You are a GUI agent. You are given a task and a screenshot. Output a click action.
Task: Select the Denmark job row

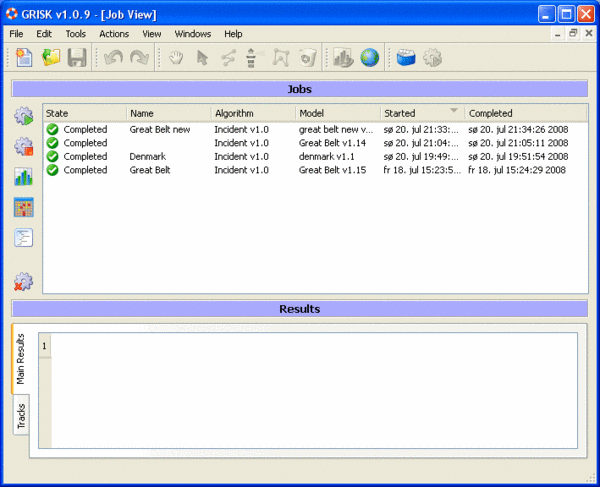pos(148,157)
